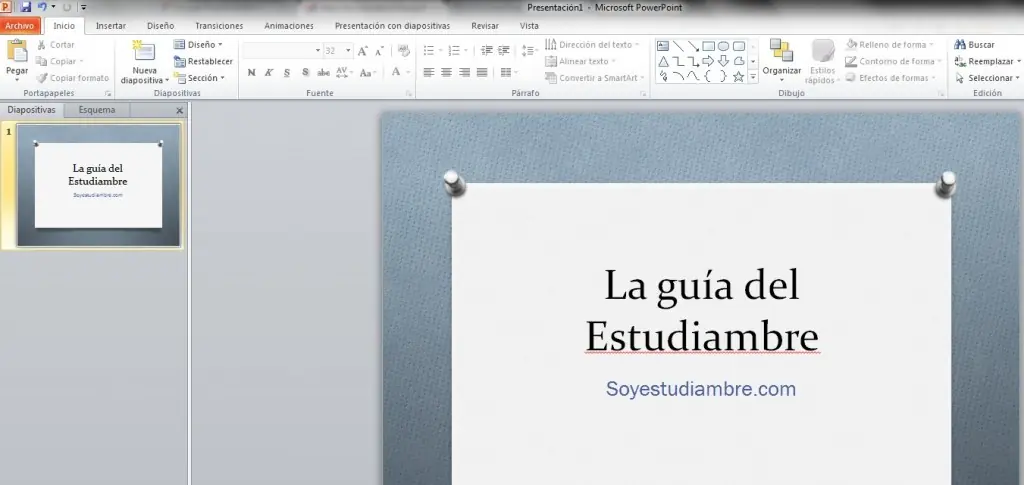
Task: Open line spacing options
Action: tap(530, 50)
